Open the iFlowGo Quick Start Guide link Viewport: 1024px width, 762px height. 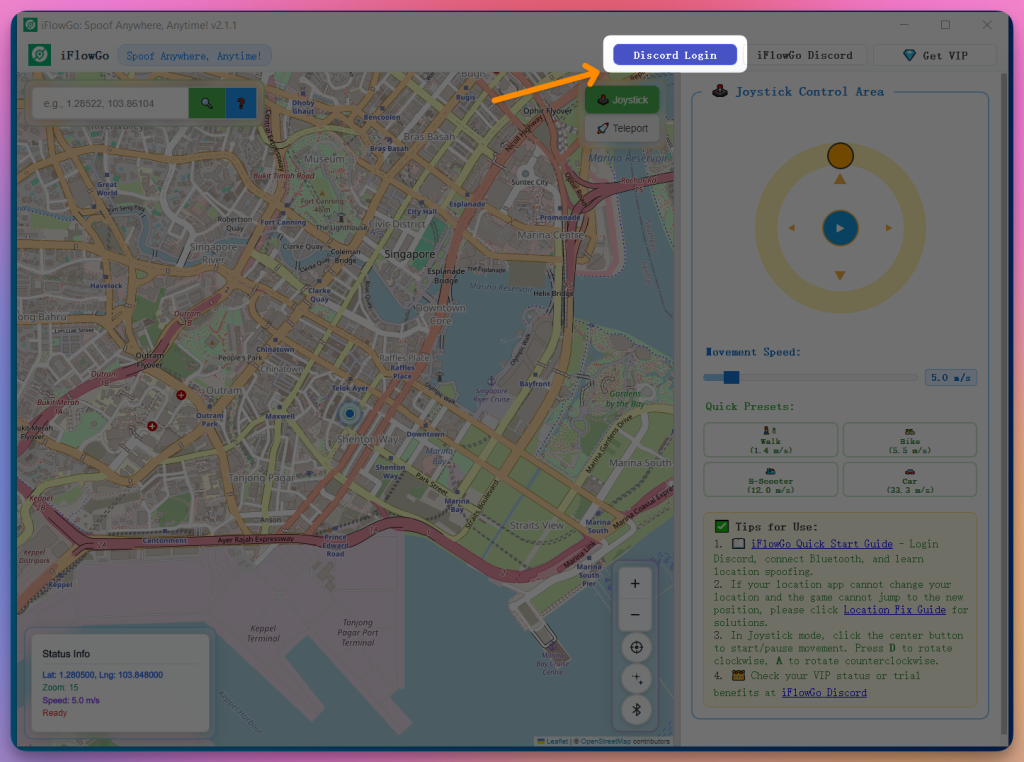(x=821, y=544)
